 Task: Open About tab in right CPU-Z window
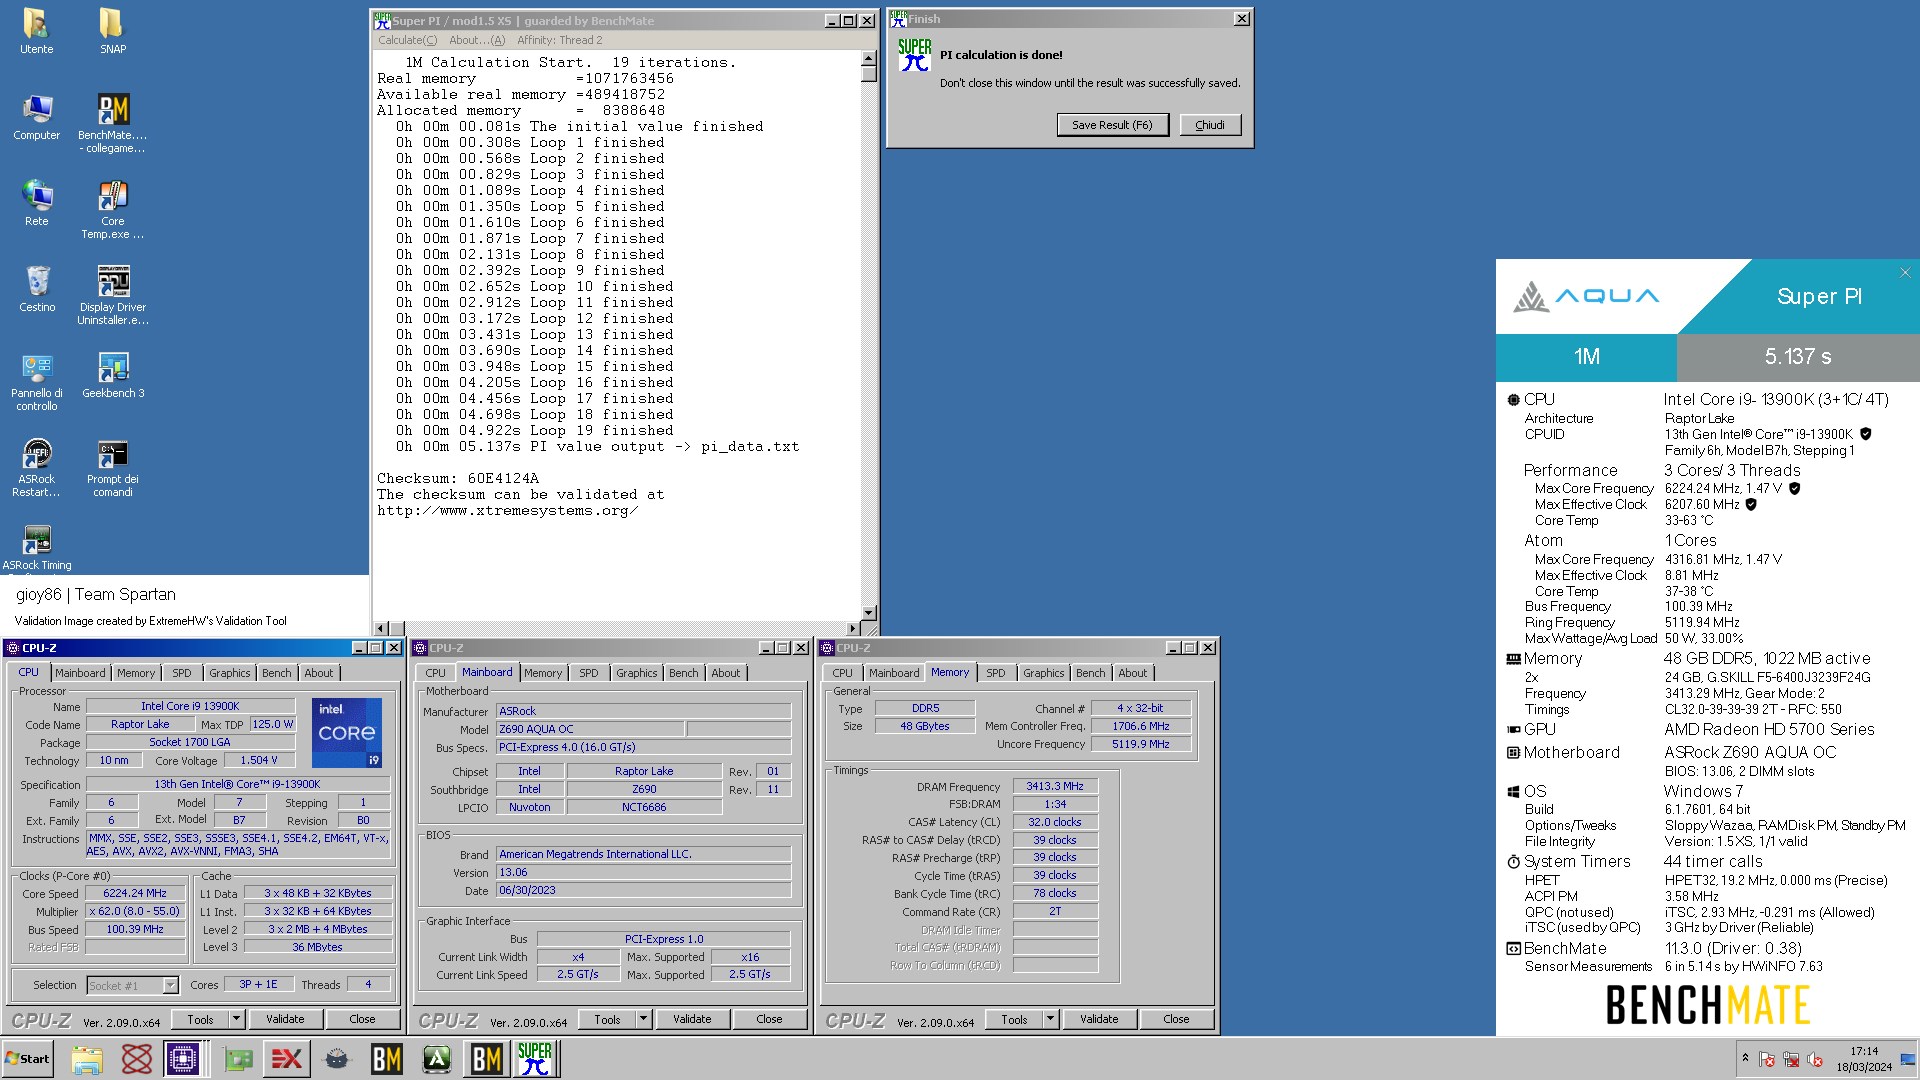tap(1133, 673)
